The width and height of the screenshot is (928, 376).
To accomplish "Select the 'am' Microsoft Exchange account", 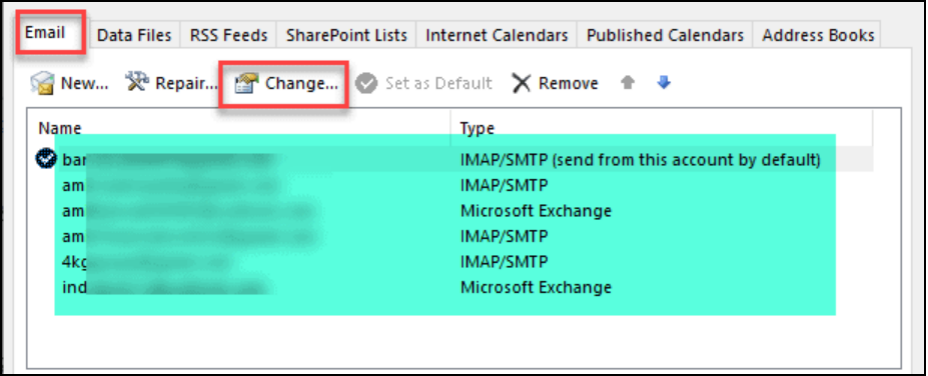I will (x=453, y=210).
